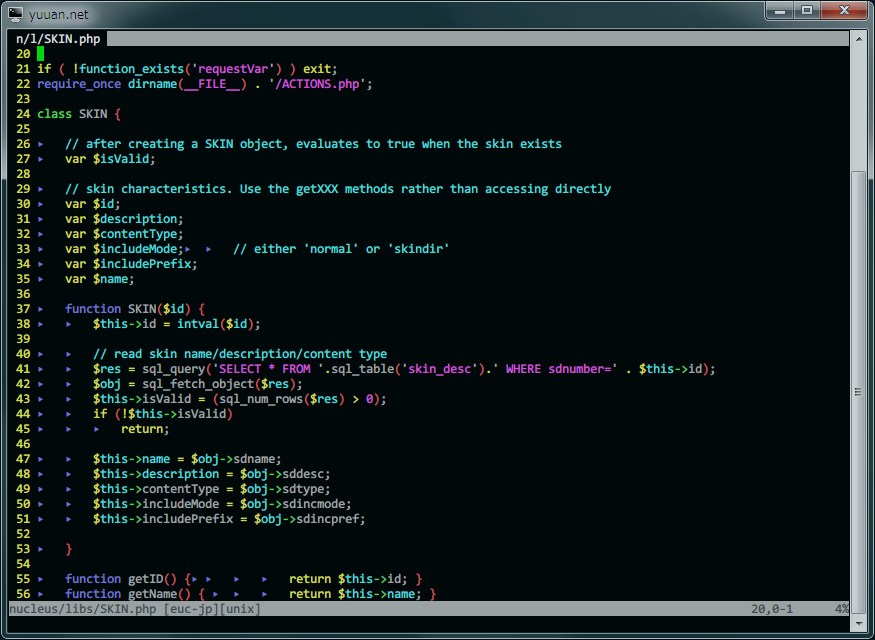
Task: Click '$obj->sddesc' on line 48
Action: [x=282, y=475]
